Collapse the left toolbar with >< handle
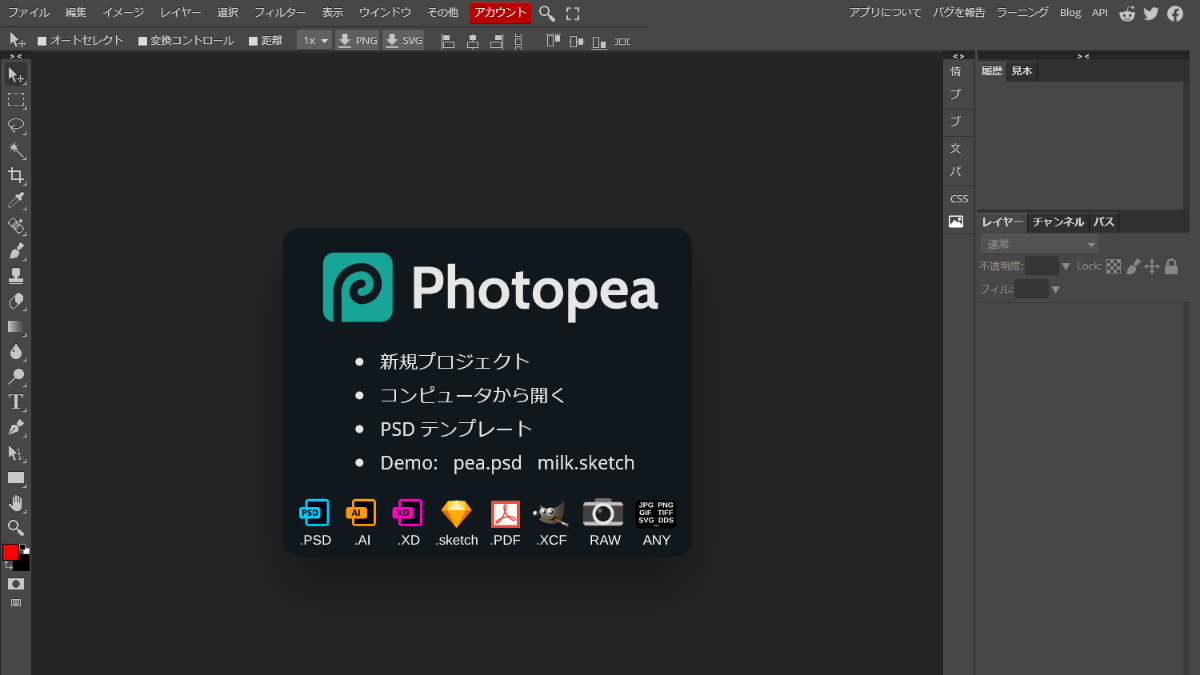The width and height of the screenshot is (1200, 675). (x=16, y=56)
